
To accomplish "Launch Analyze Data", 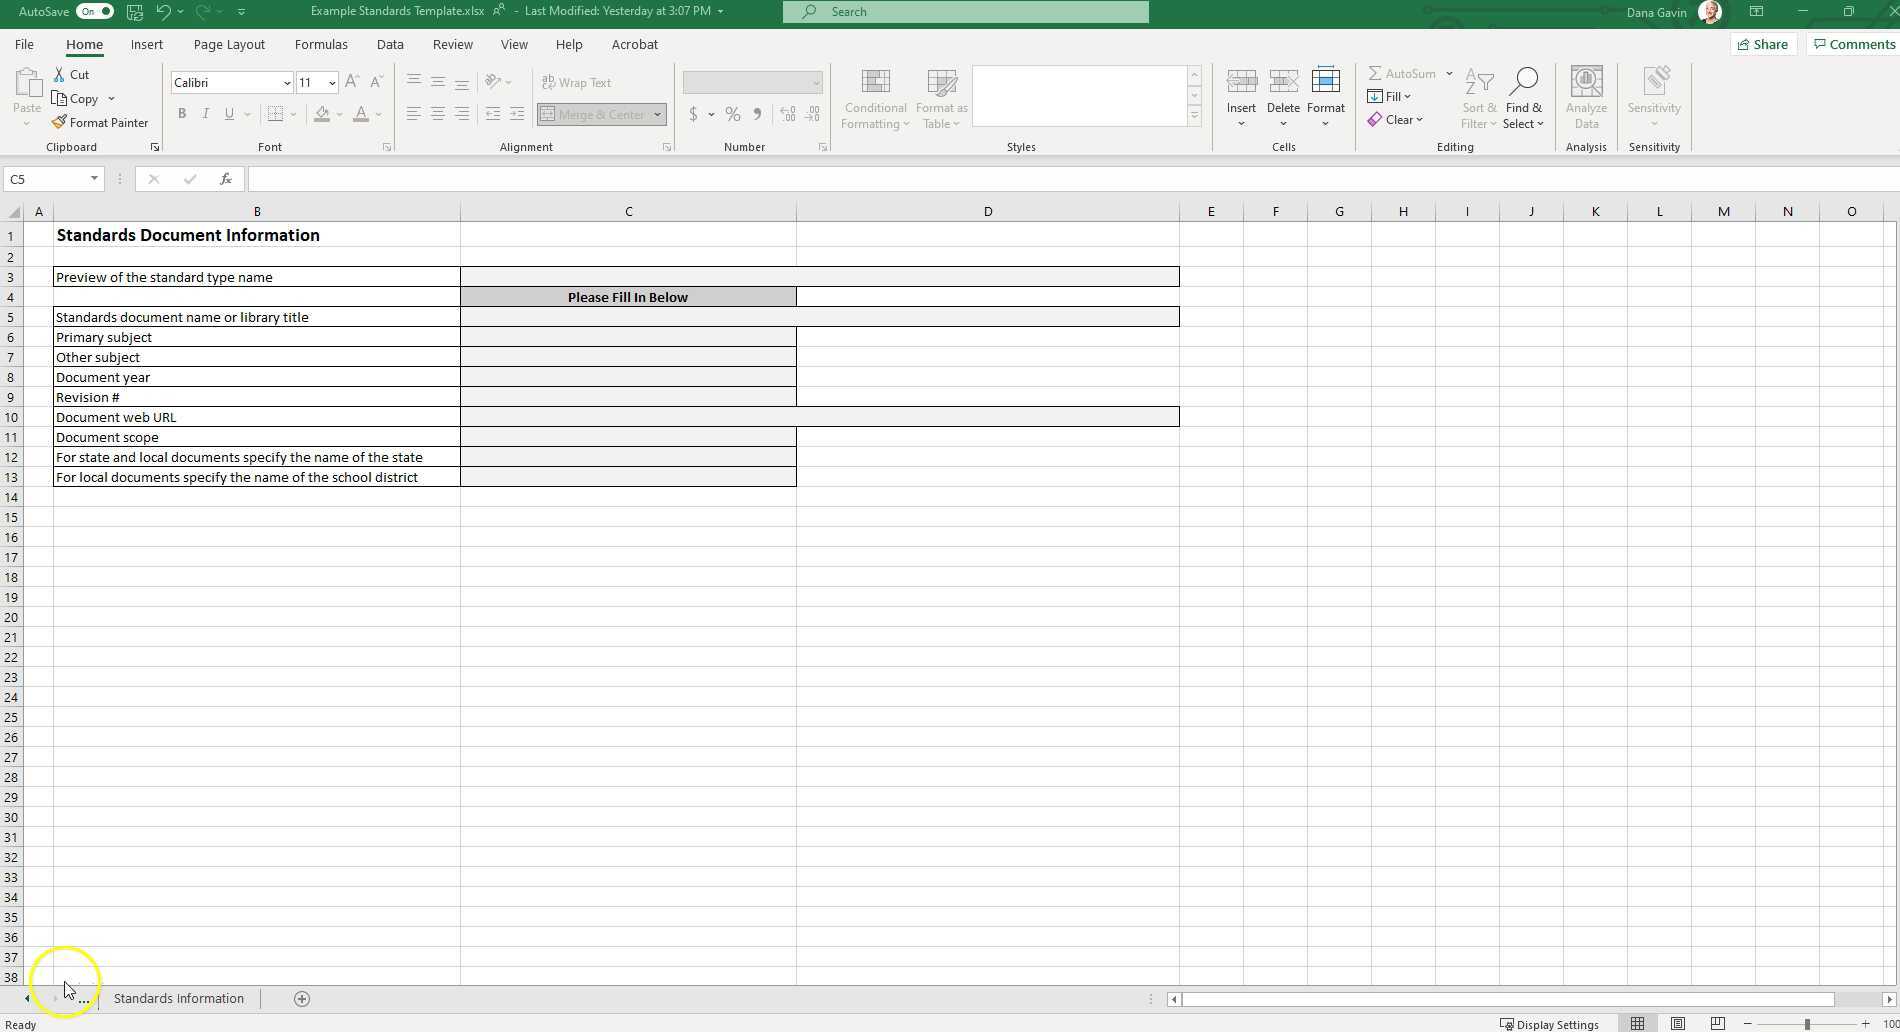I will [1586, 97].
